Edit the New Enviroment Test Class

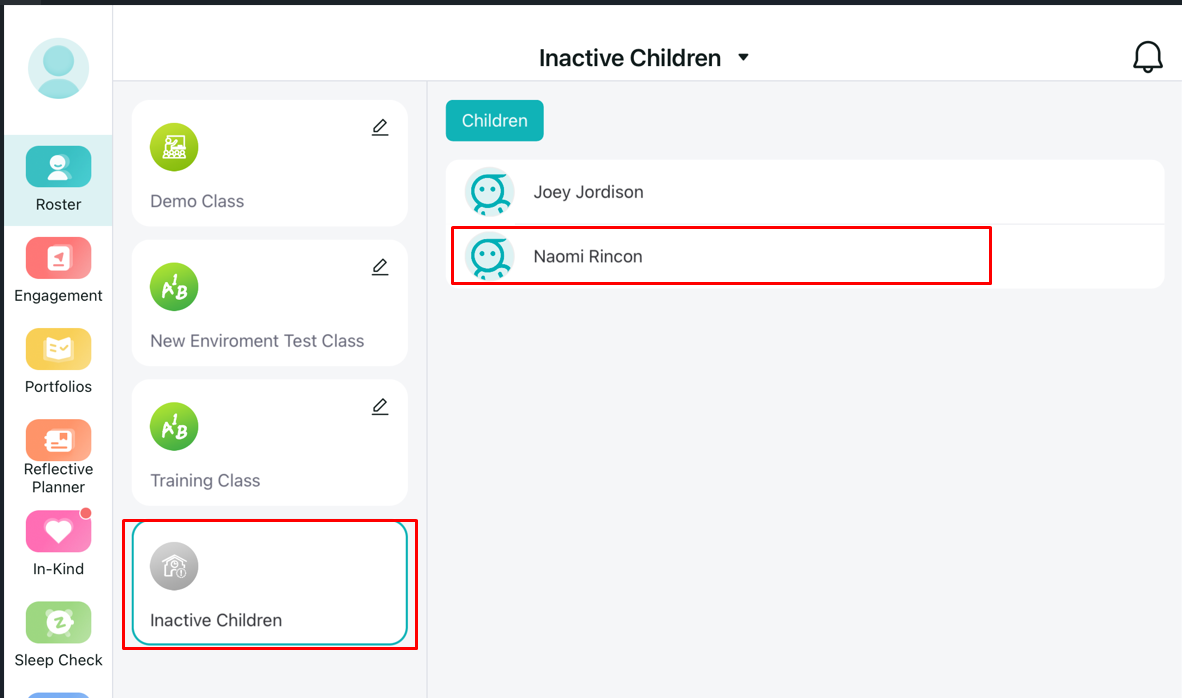(380, 267)
